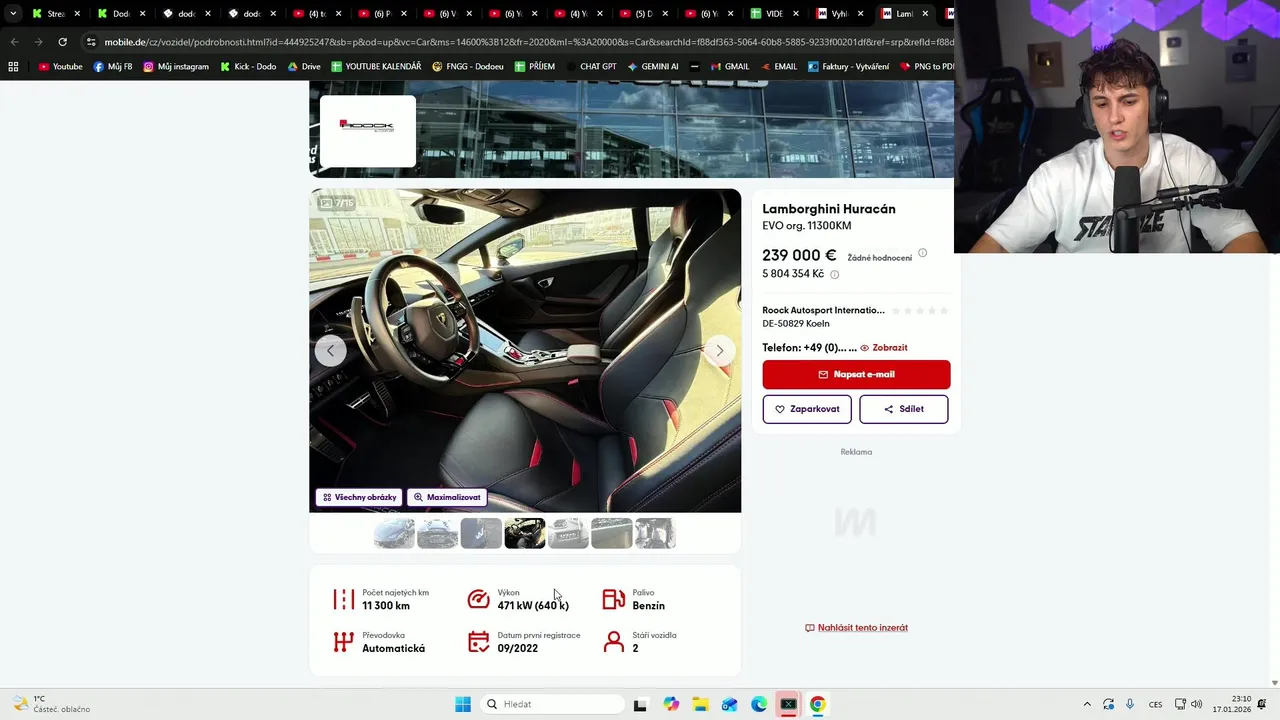Close the active Lamb tab
This screenshot has width=1280, height=720.
click(x=925, y=14)
